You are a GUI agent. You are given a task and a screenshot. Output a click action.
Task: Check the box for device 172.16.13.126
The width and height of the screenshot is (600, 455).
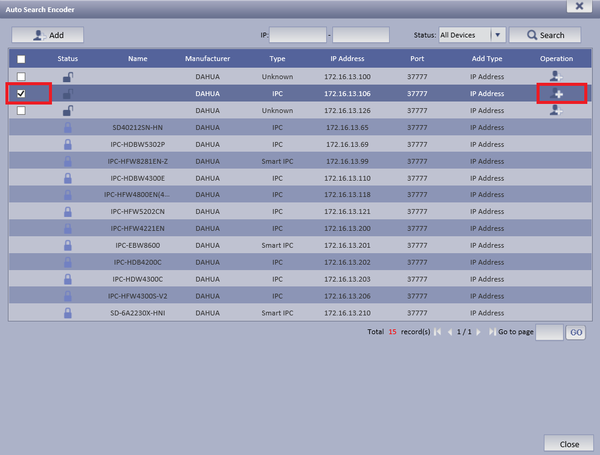(x=21, y=111)
